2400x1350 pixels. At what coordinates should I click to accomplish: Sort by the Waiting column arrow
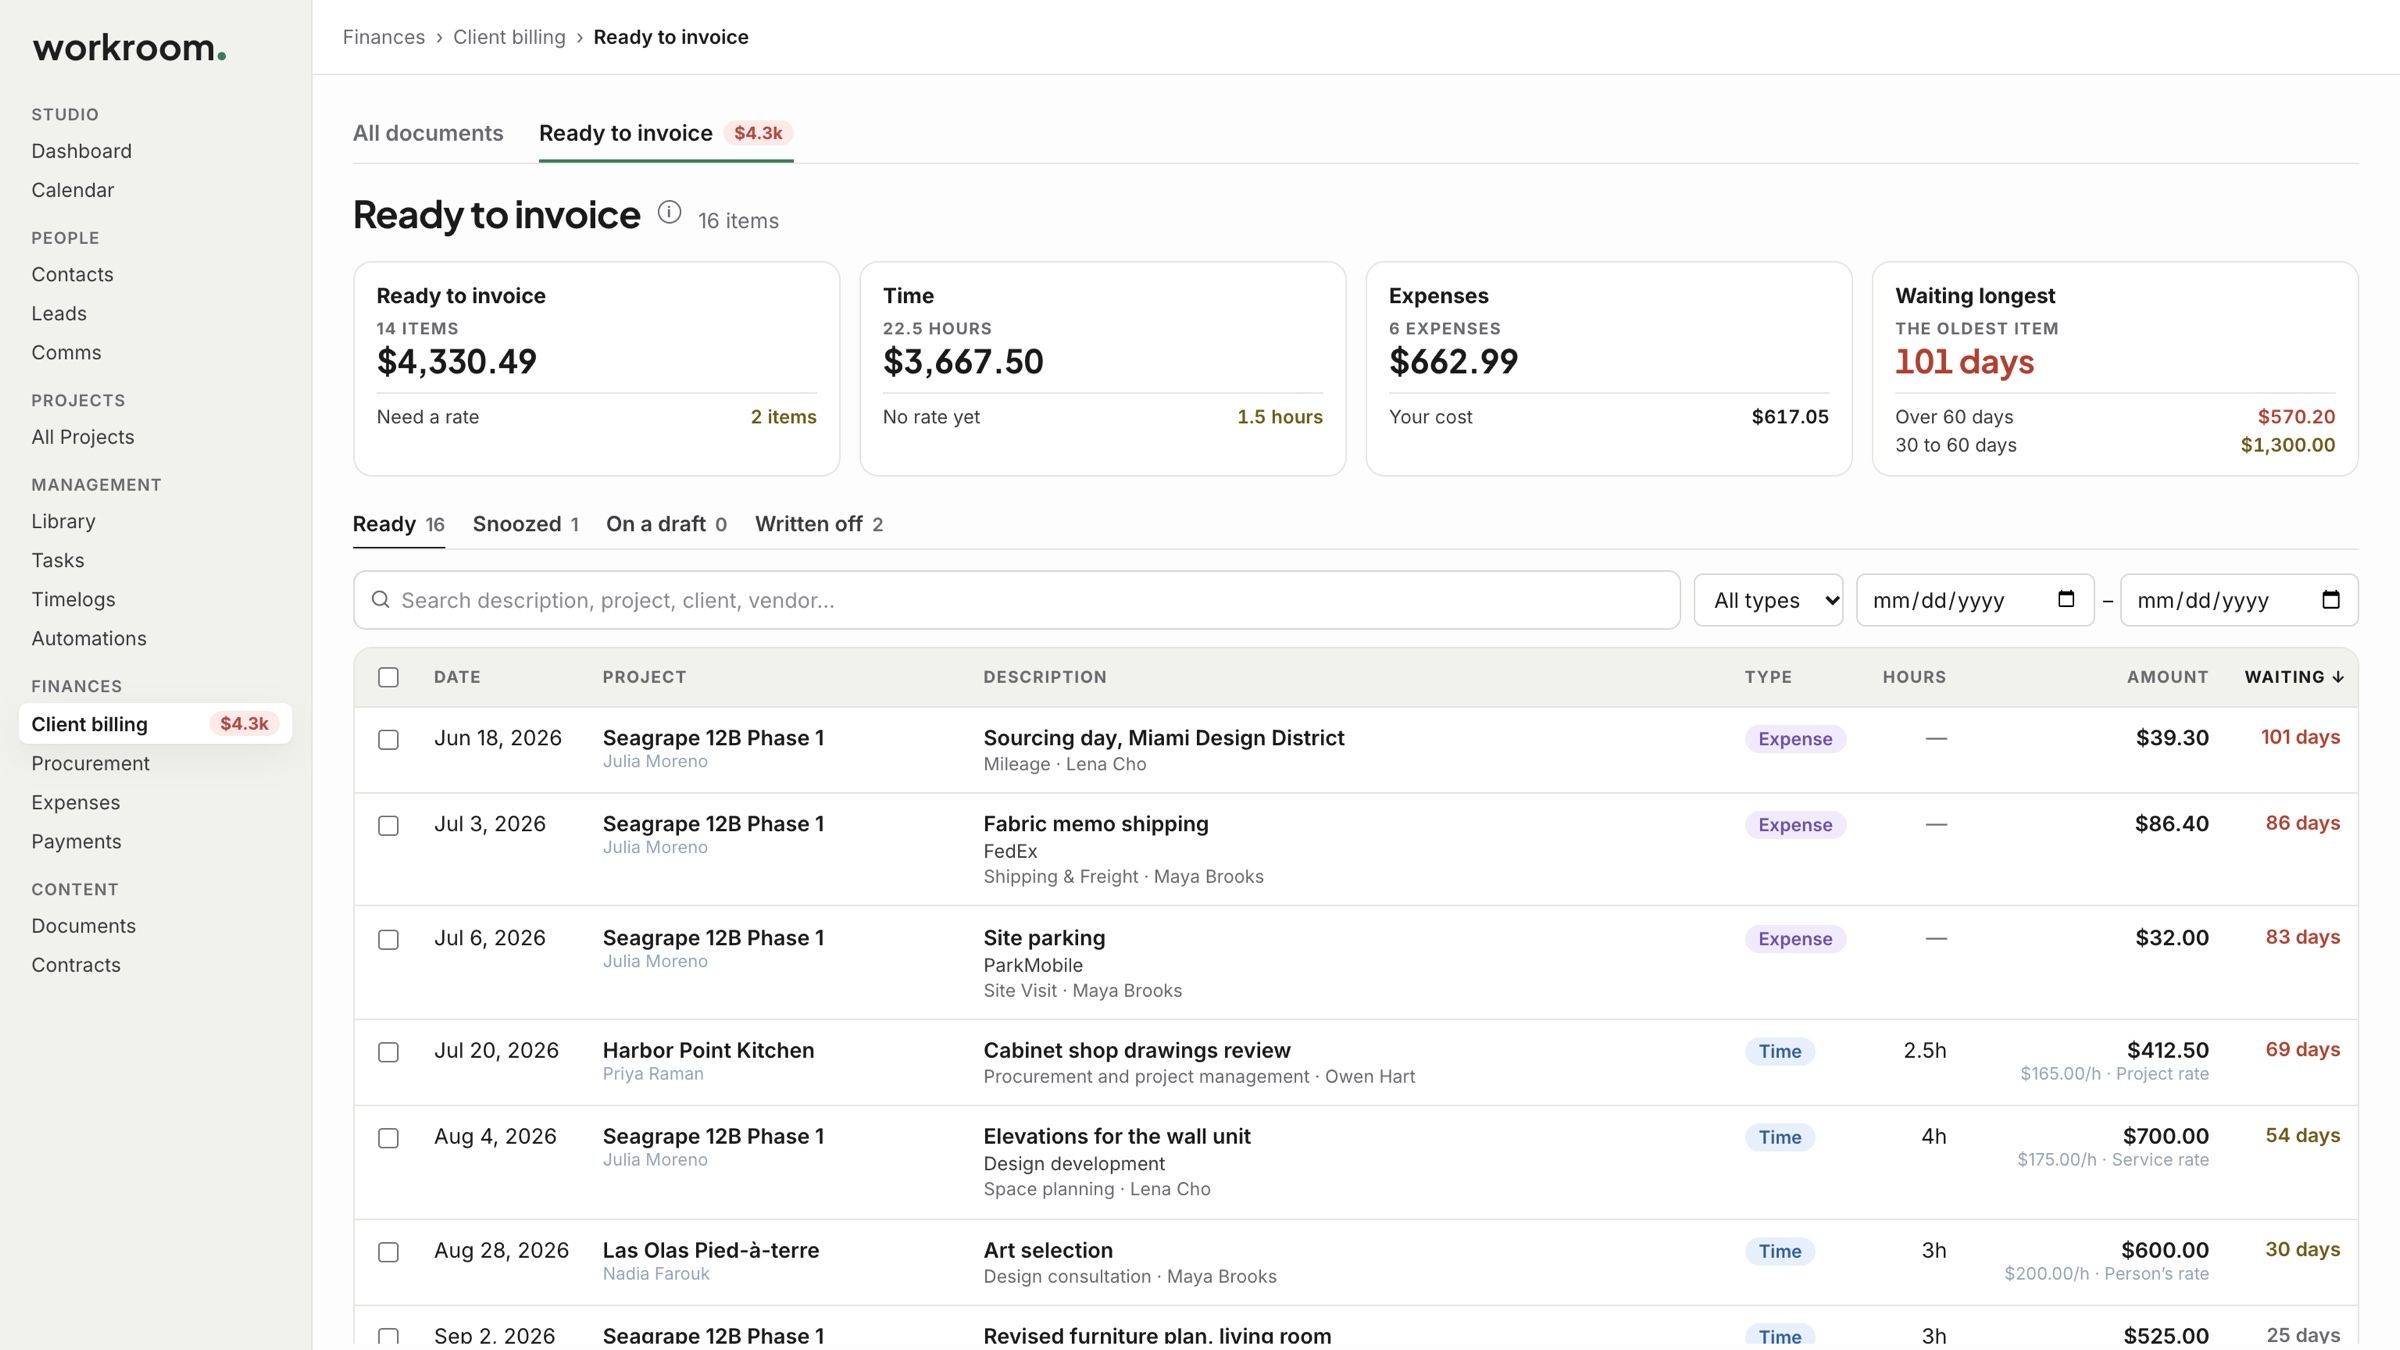2337,677
